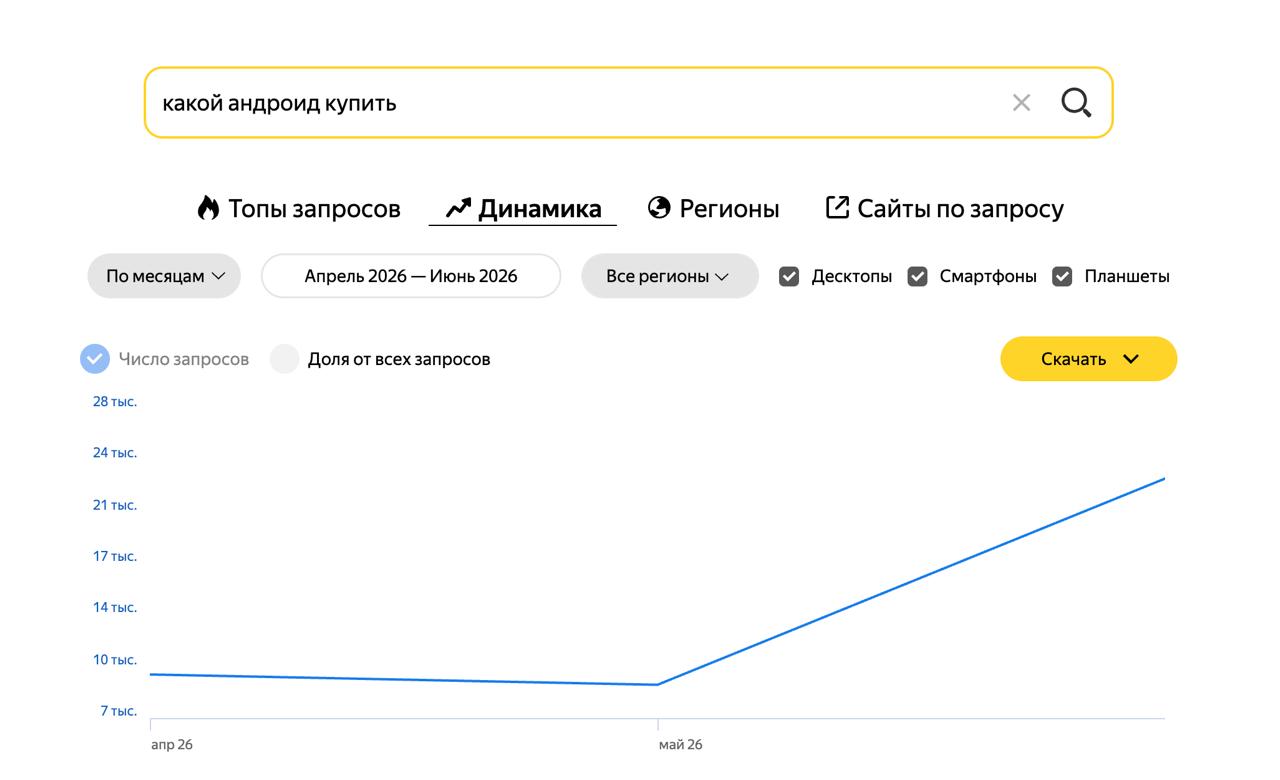Toggle the Планшеты checkbox
The height and width of the screenshot is (780, 1280).
pyautogui.click(x=1062, y=276)
